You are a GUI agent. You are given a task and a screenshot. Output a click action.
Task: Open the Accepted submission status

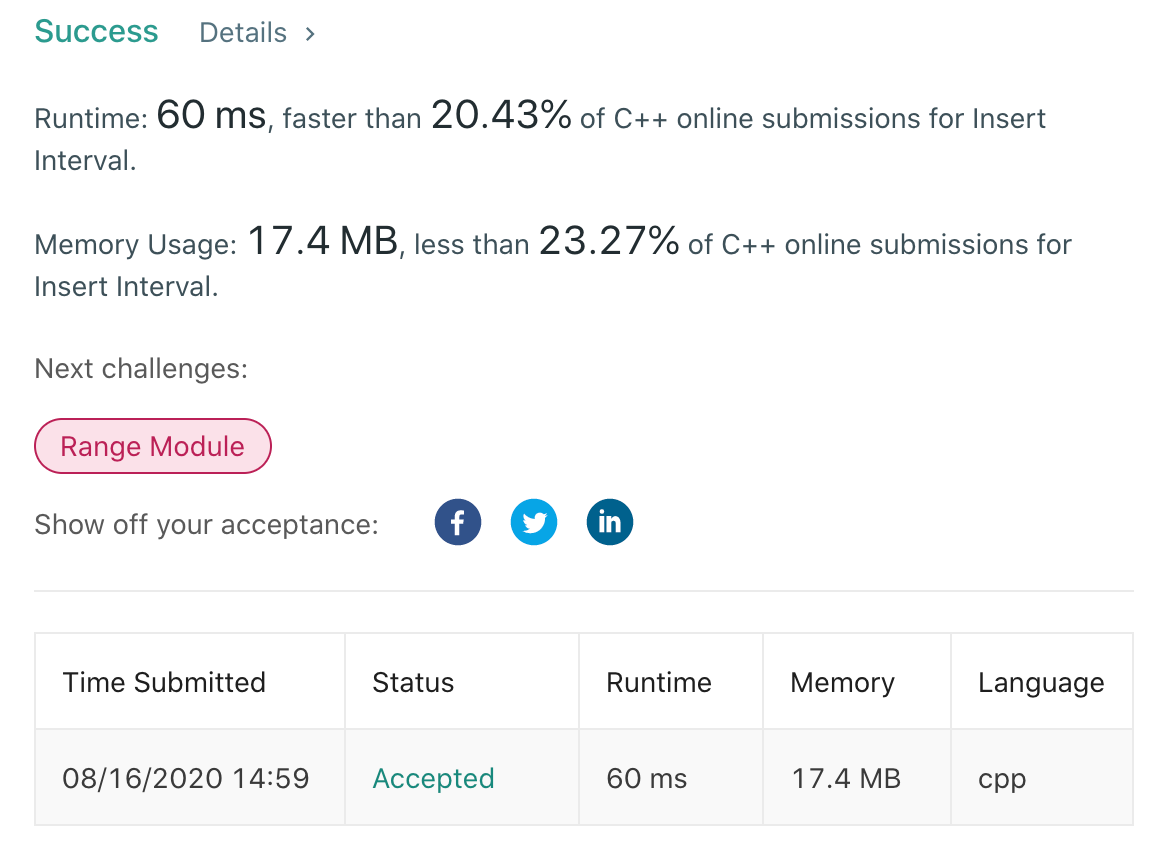pyautogui.click(x=433, y=778)
